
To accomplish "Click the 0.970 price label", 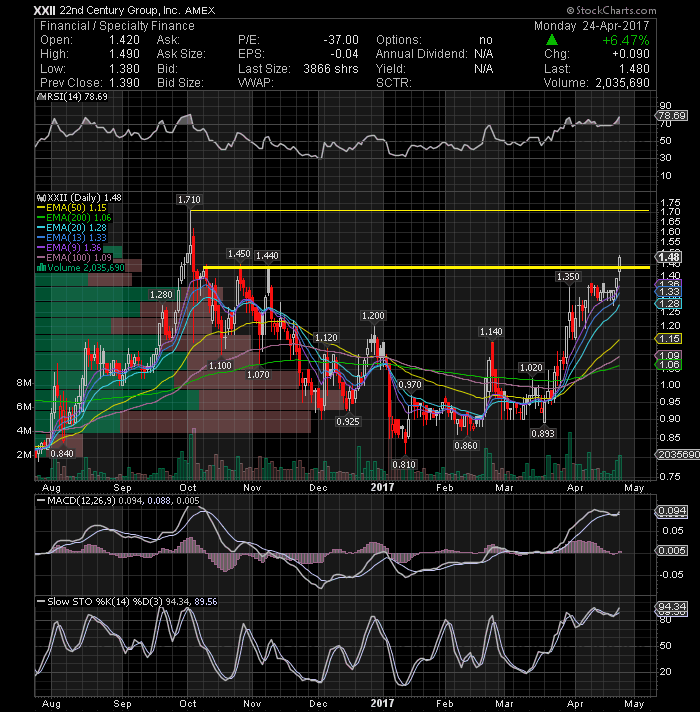I will (410, 385).
